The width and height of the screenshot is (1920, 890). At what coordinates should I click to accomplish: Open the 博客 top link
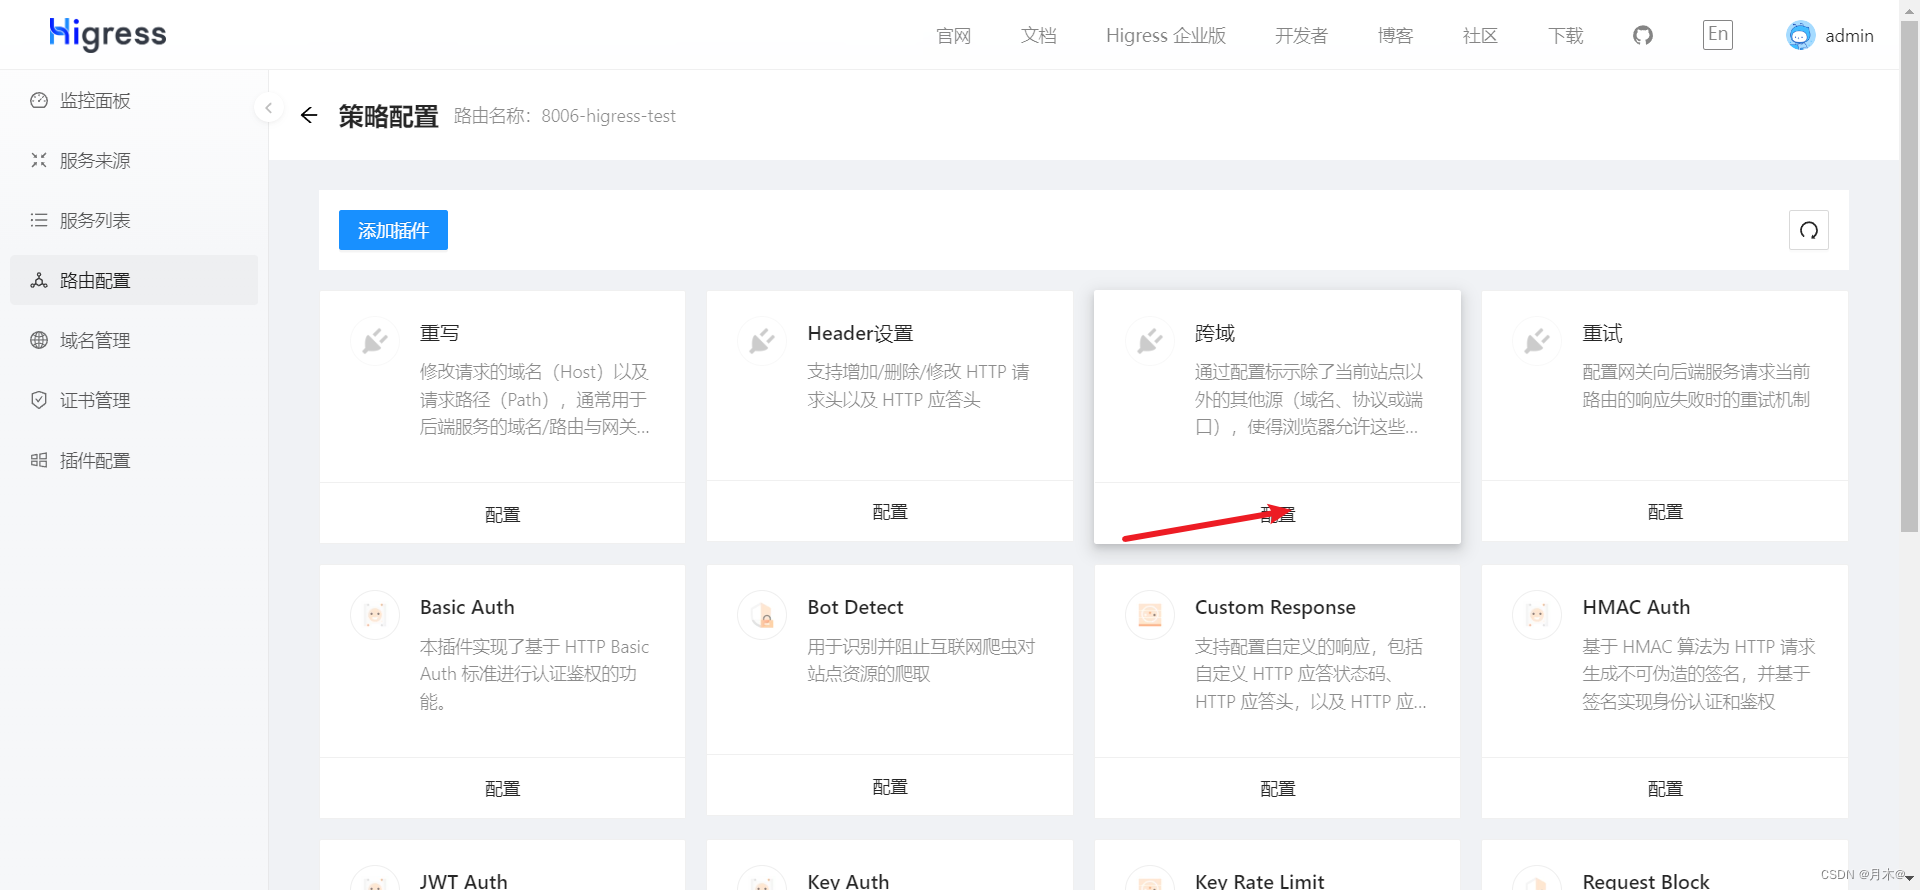(1395, 36)
